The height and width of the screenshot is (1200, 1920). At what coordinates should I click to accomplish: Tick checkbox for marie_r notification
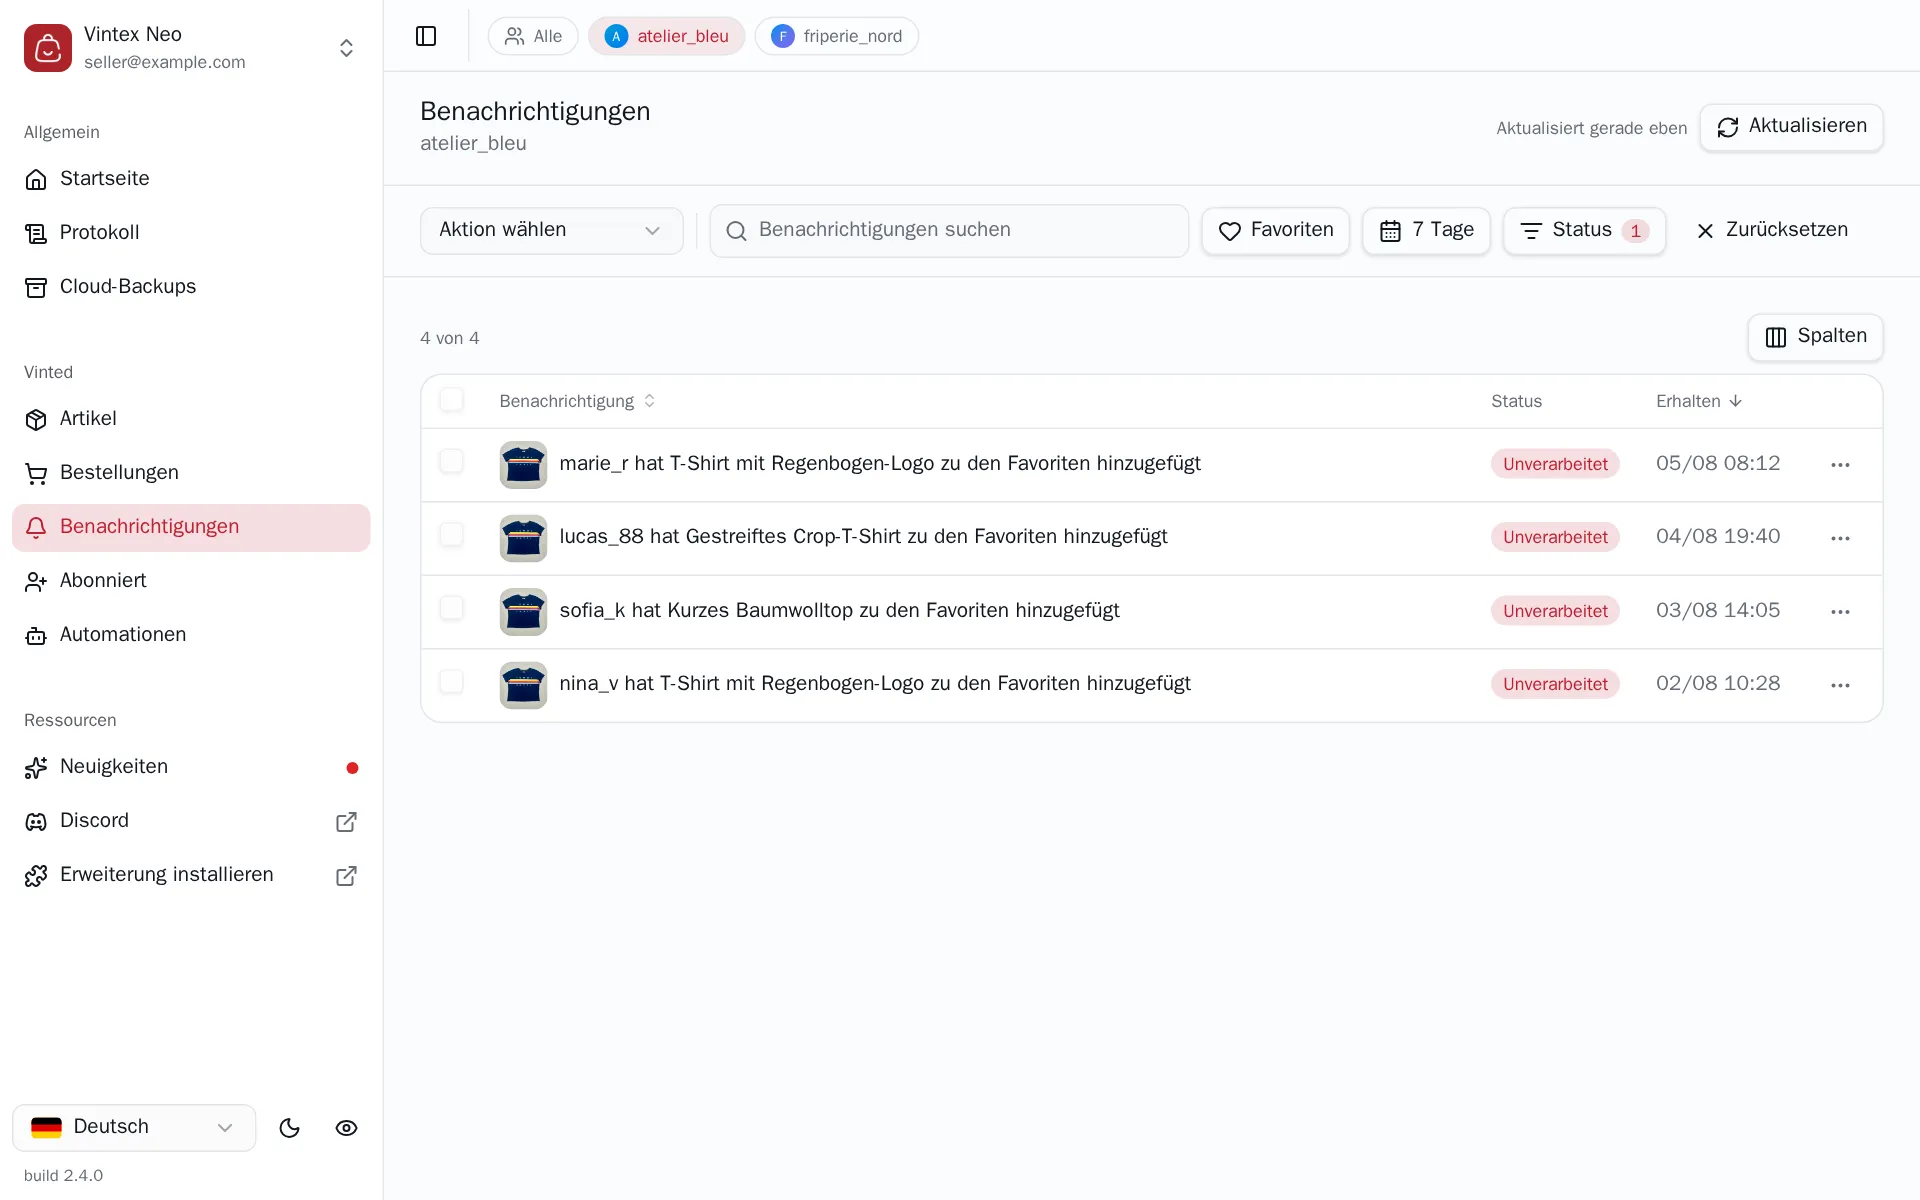(x=452, y=461)
